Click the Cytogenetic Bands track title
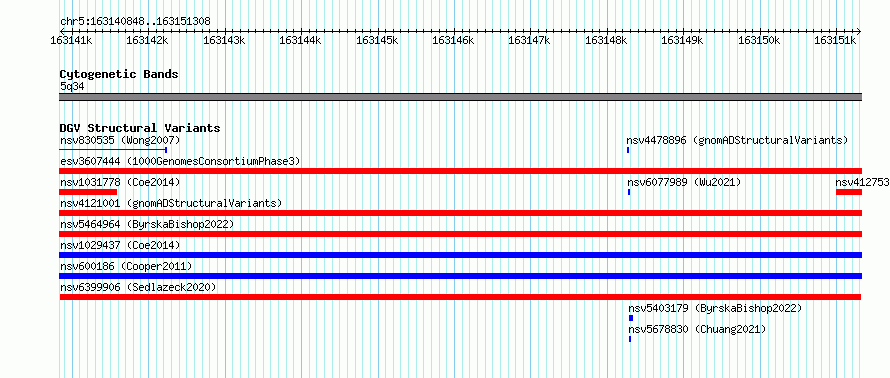890x378 pixels. (x=119, y=74)
